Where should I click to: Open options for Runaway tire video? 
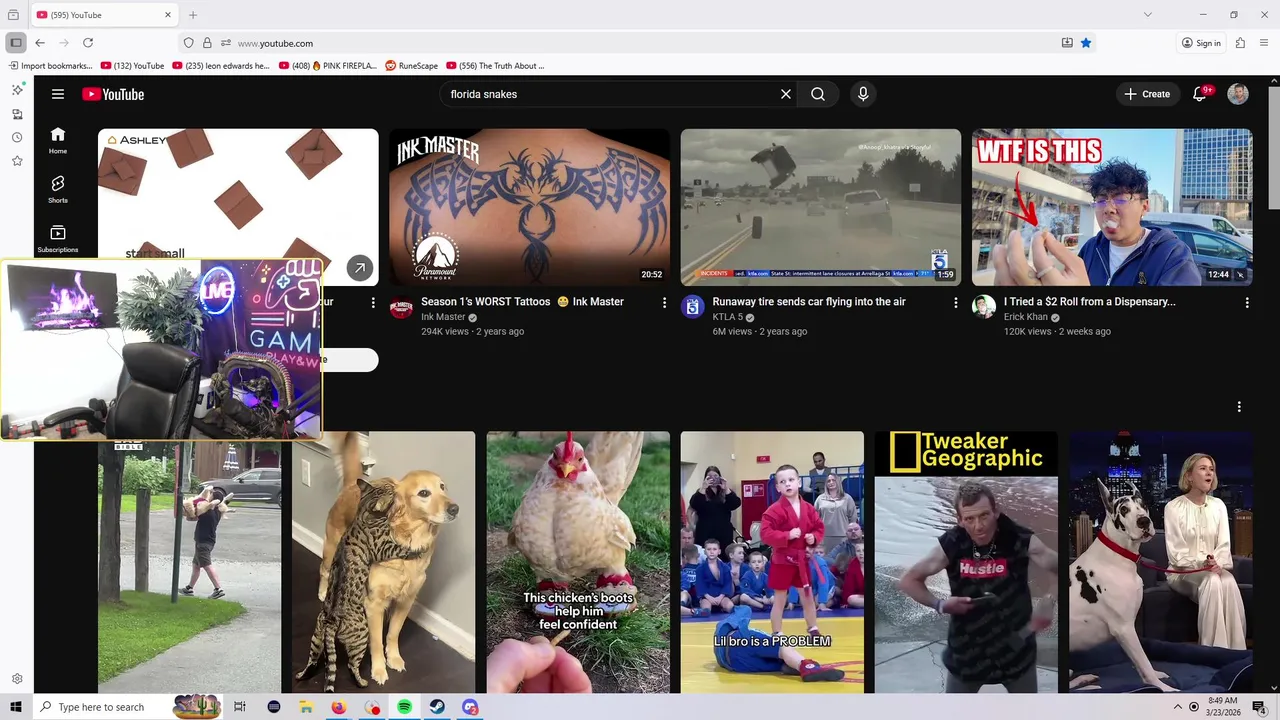(955, 302)
